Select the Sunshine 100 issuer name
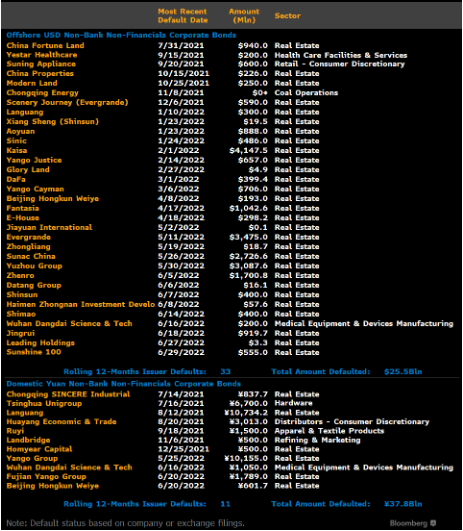Viewport: 463px width, 531px height. point(34,352)
